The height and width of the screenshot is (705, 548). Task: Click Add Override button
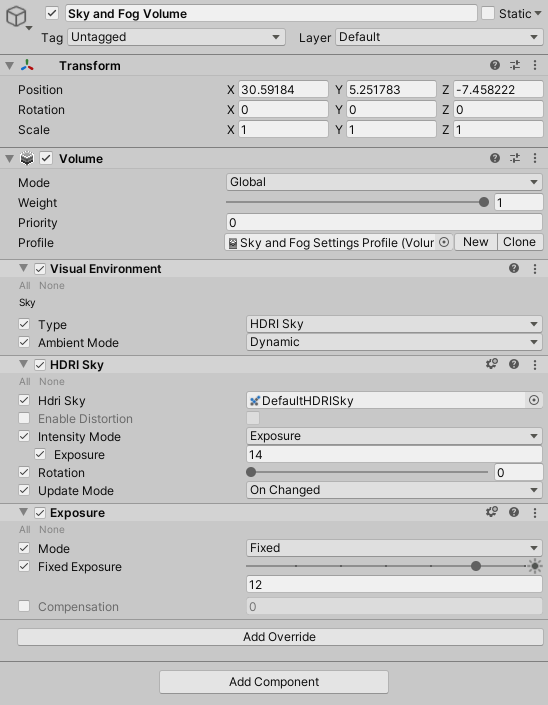[280, 637]
